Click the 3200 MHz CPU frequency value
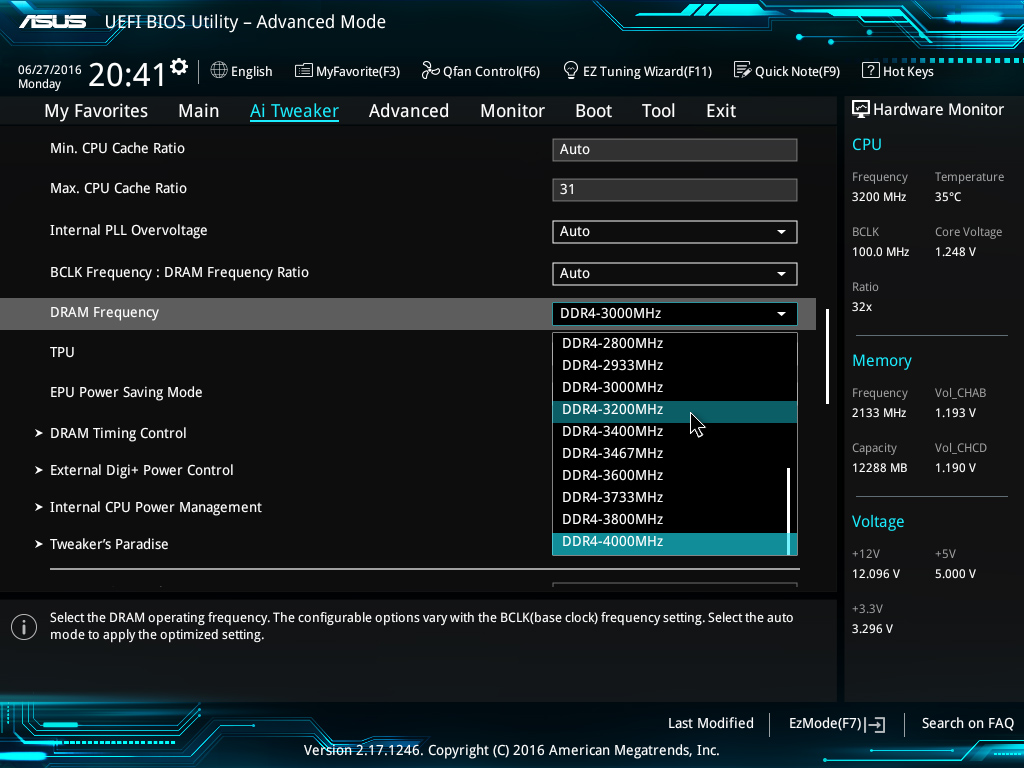The height and width of the screenshot is (768, 1024). 879,197
